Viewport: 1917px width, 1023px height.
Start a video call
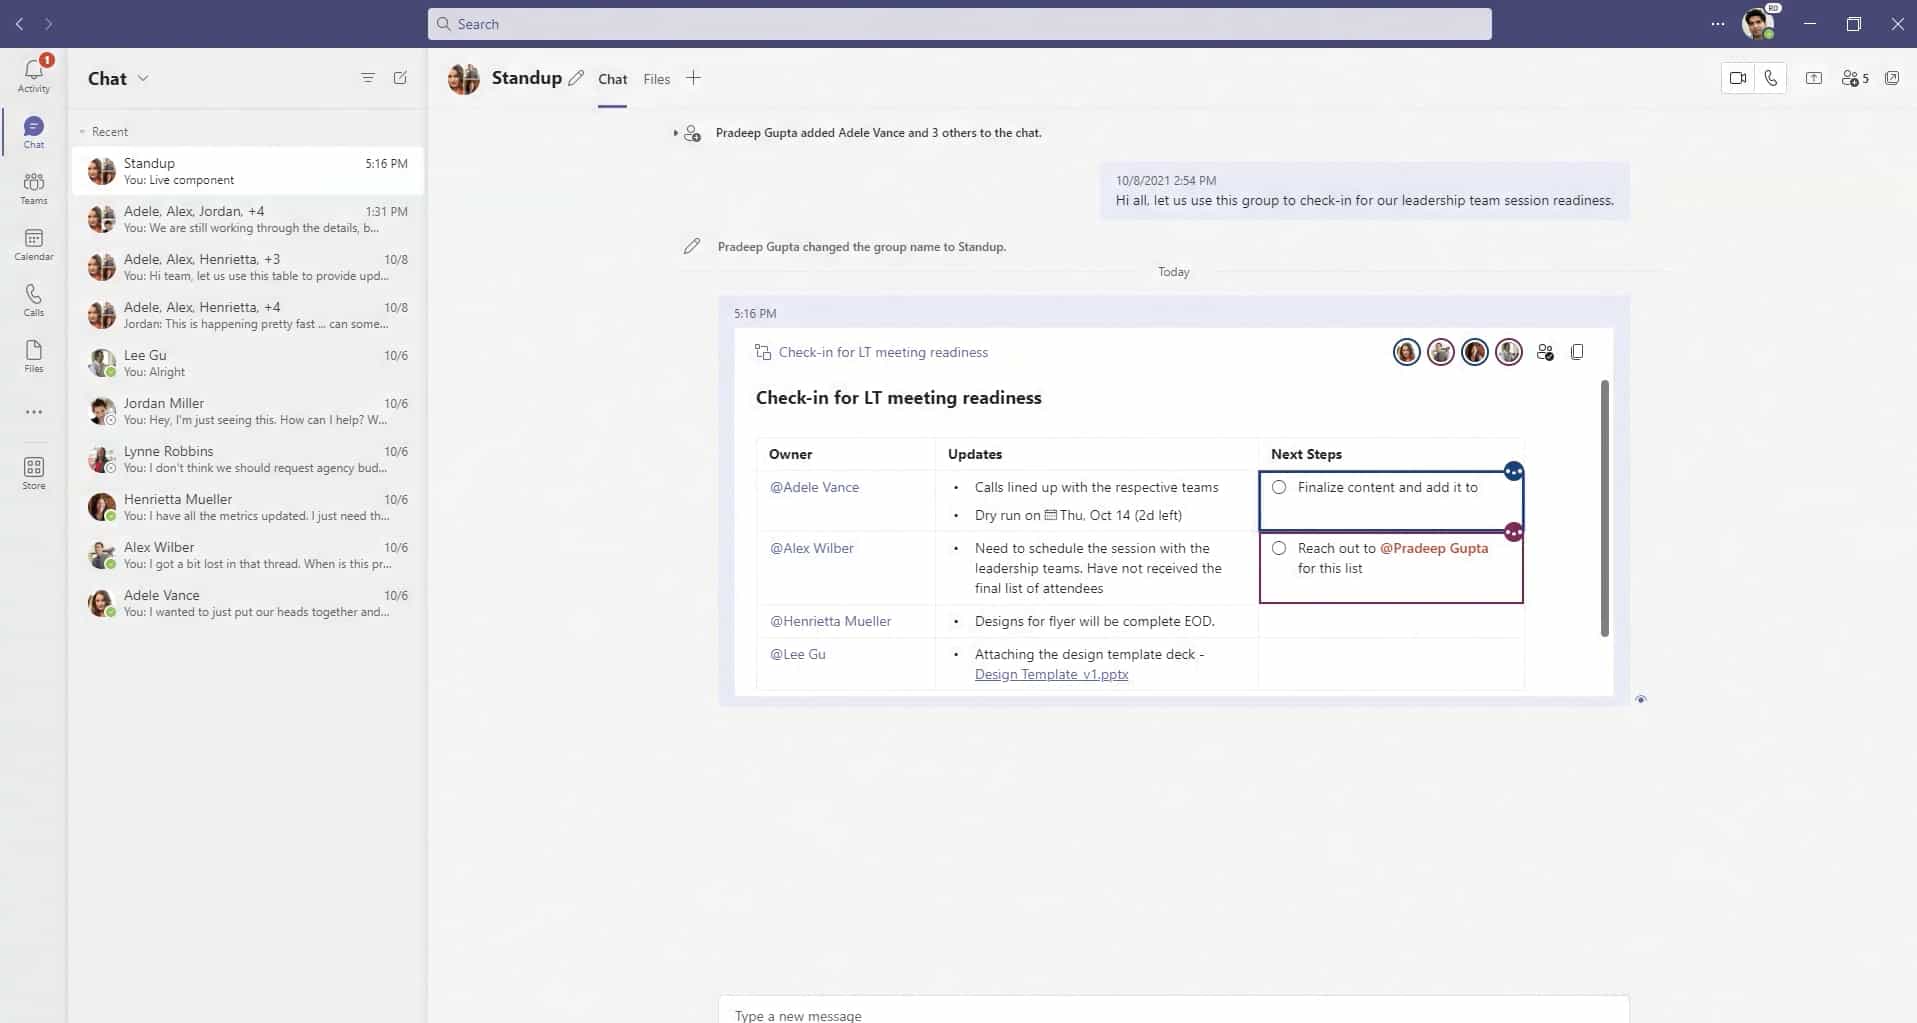click(1738, 78)
